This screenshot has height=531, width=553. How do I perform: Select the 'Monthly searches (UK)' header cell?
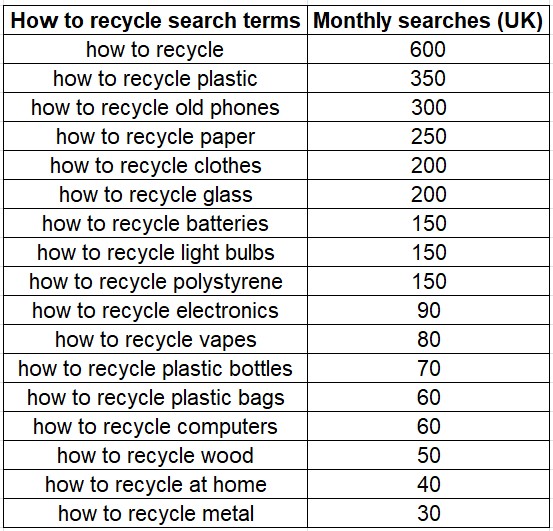point(428,20)
